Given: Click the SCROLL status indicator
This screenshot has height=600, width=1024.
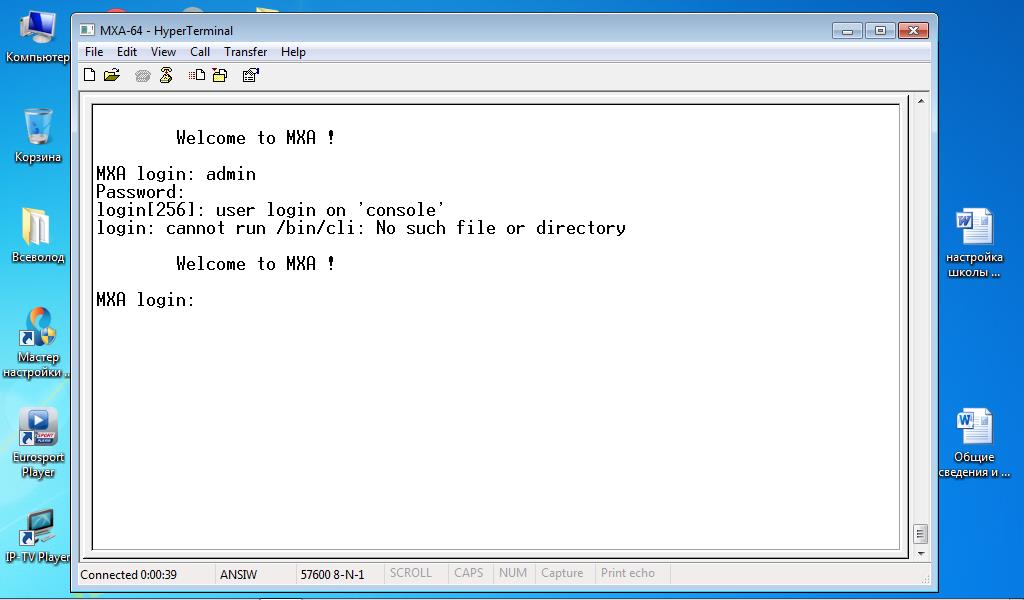Looking at the screenshot, I should tap(411, 573).
